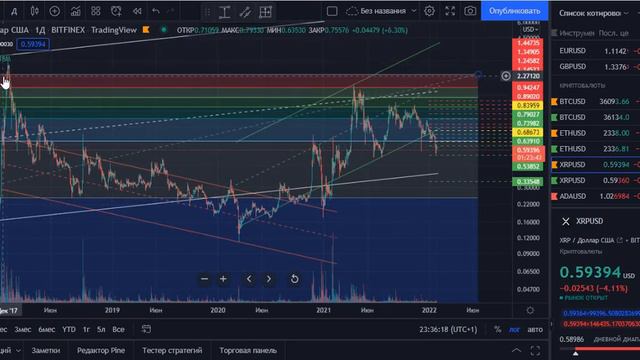Select EURUSD in the watchlist

(596, 51)
